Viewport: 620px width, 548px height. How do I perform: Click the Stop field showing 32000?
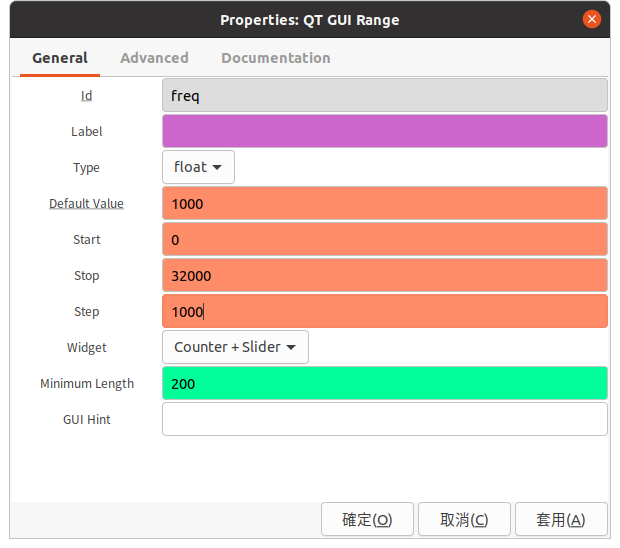(384, 275)
